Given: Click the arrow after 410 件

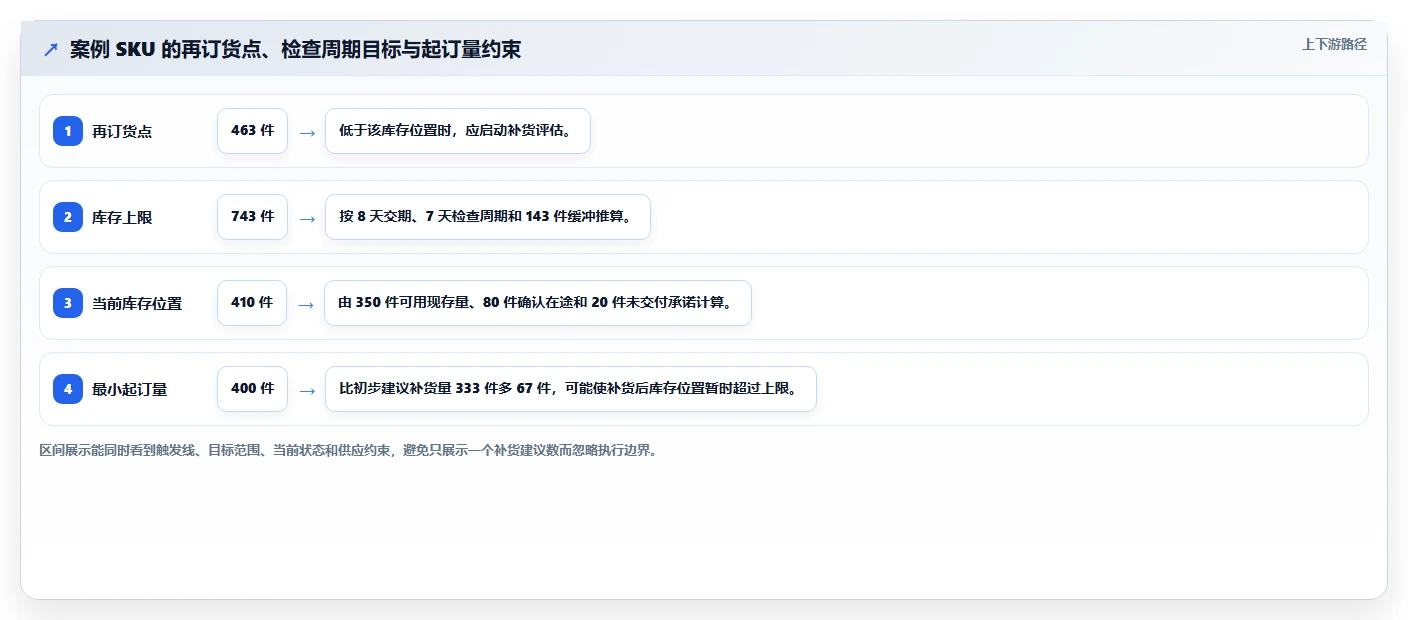Looking at the screenshot, I should (306, 304).
